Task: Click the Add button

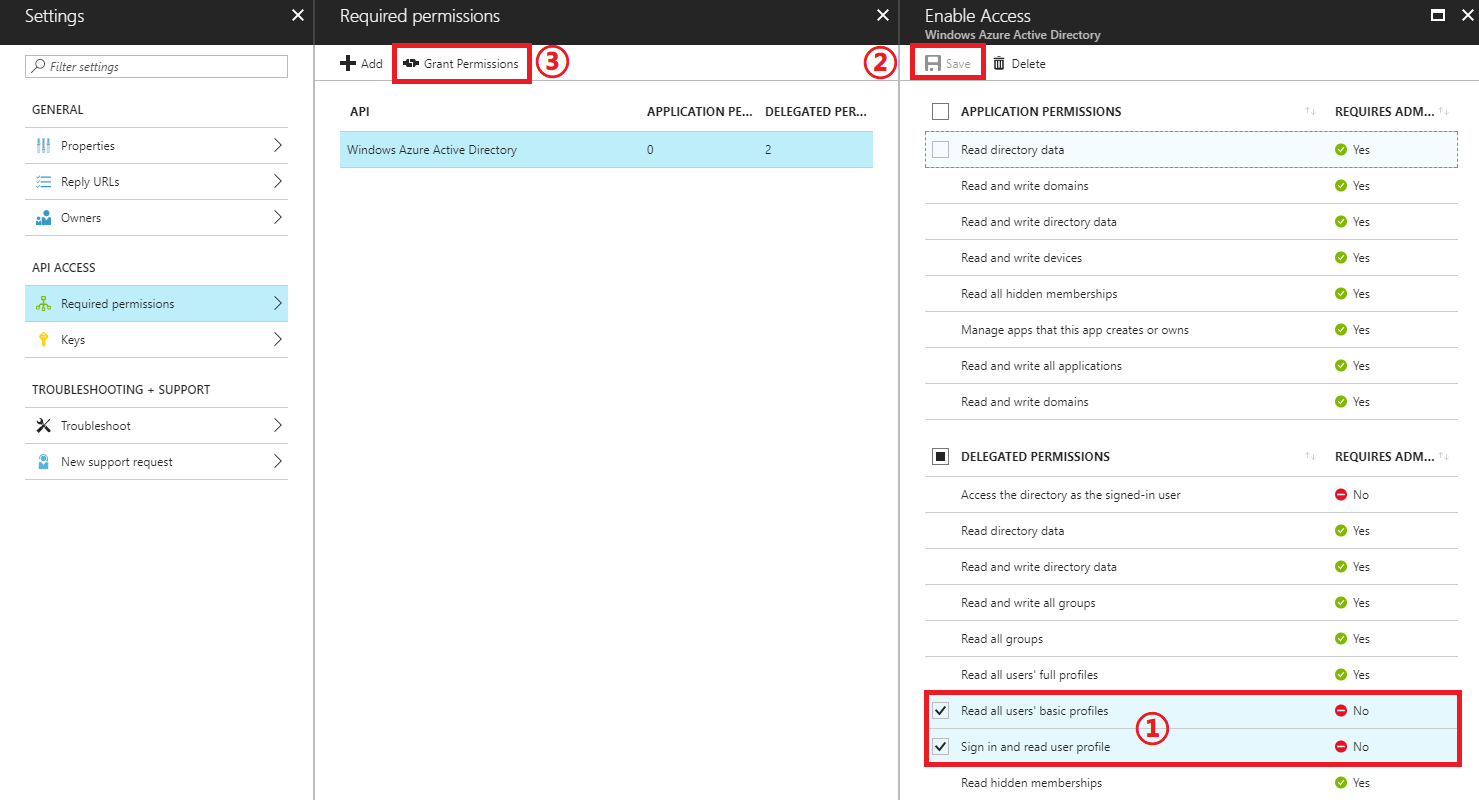Action: [x=362, y=63]
